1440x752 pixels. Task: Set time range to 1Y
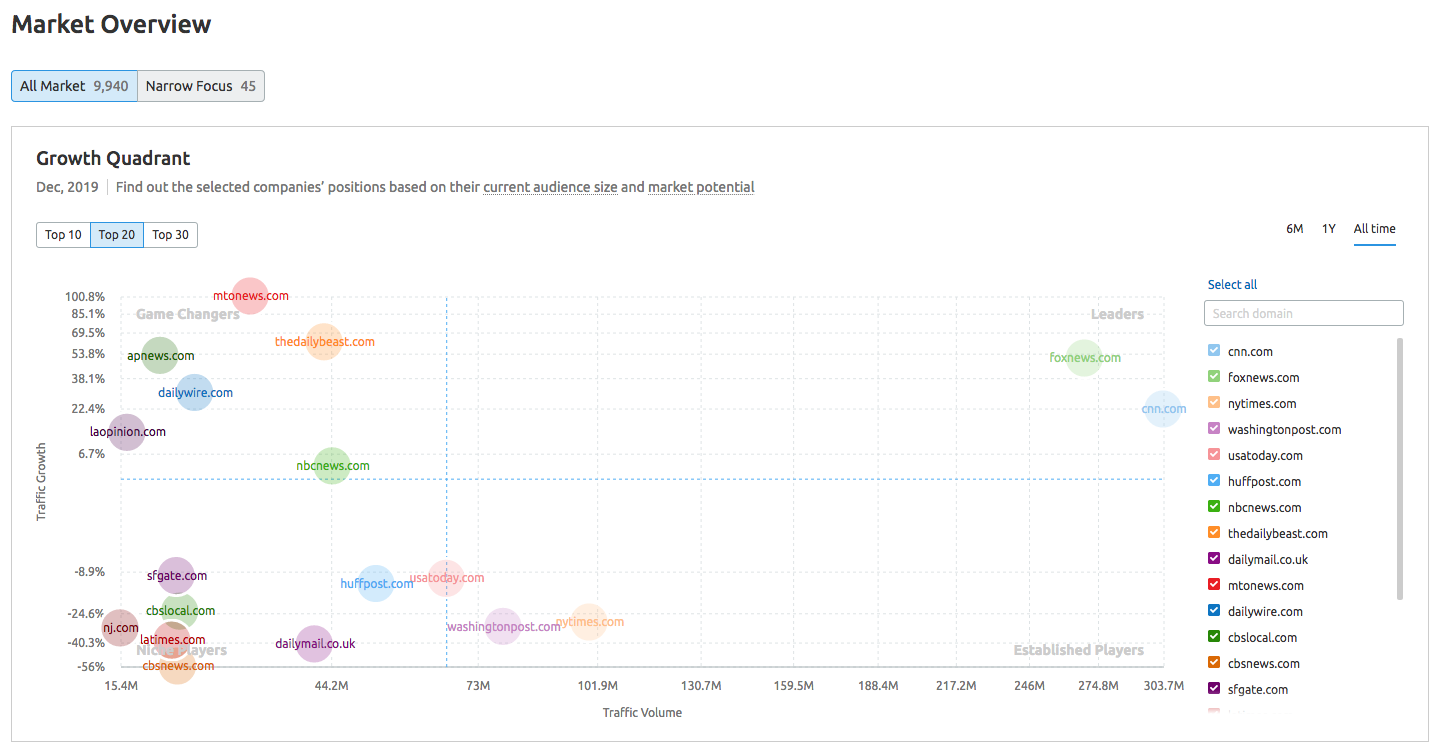(x=1329, y=229)
